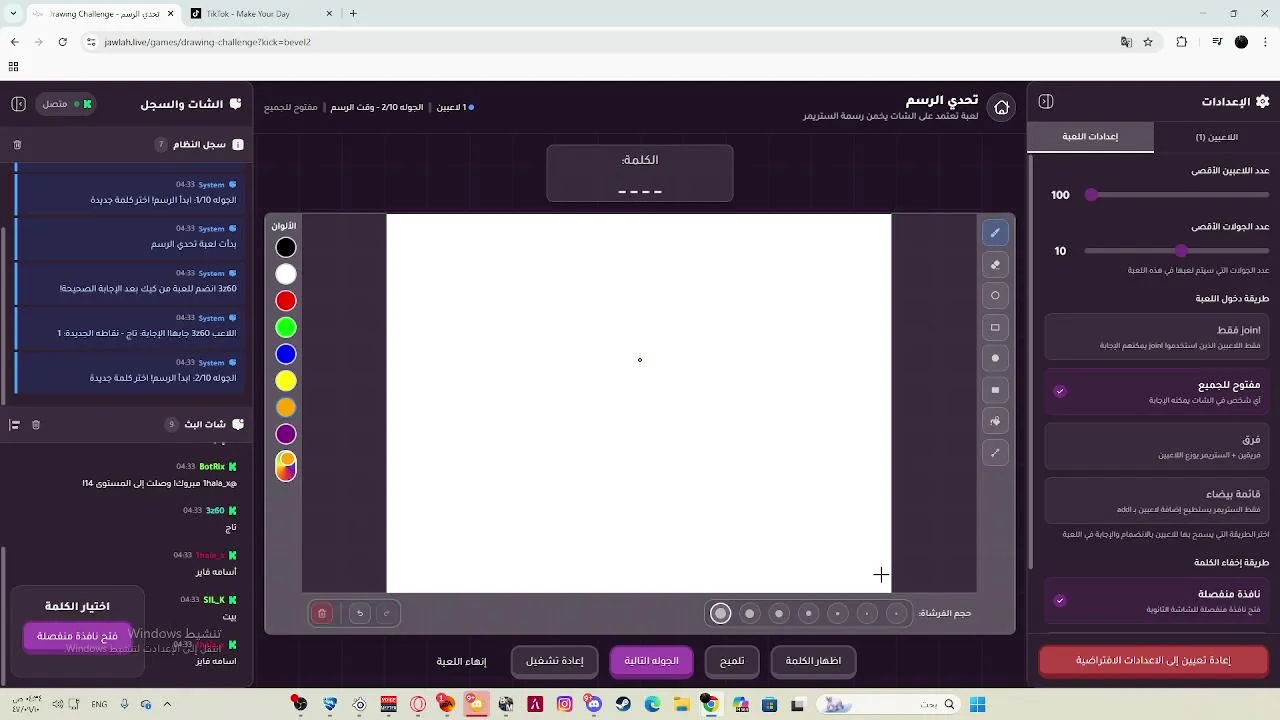Viewport: 1280px width, 720px height.
Task: Start الجوله التالية next round
Action: 651,661
